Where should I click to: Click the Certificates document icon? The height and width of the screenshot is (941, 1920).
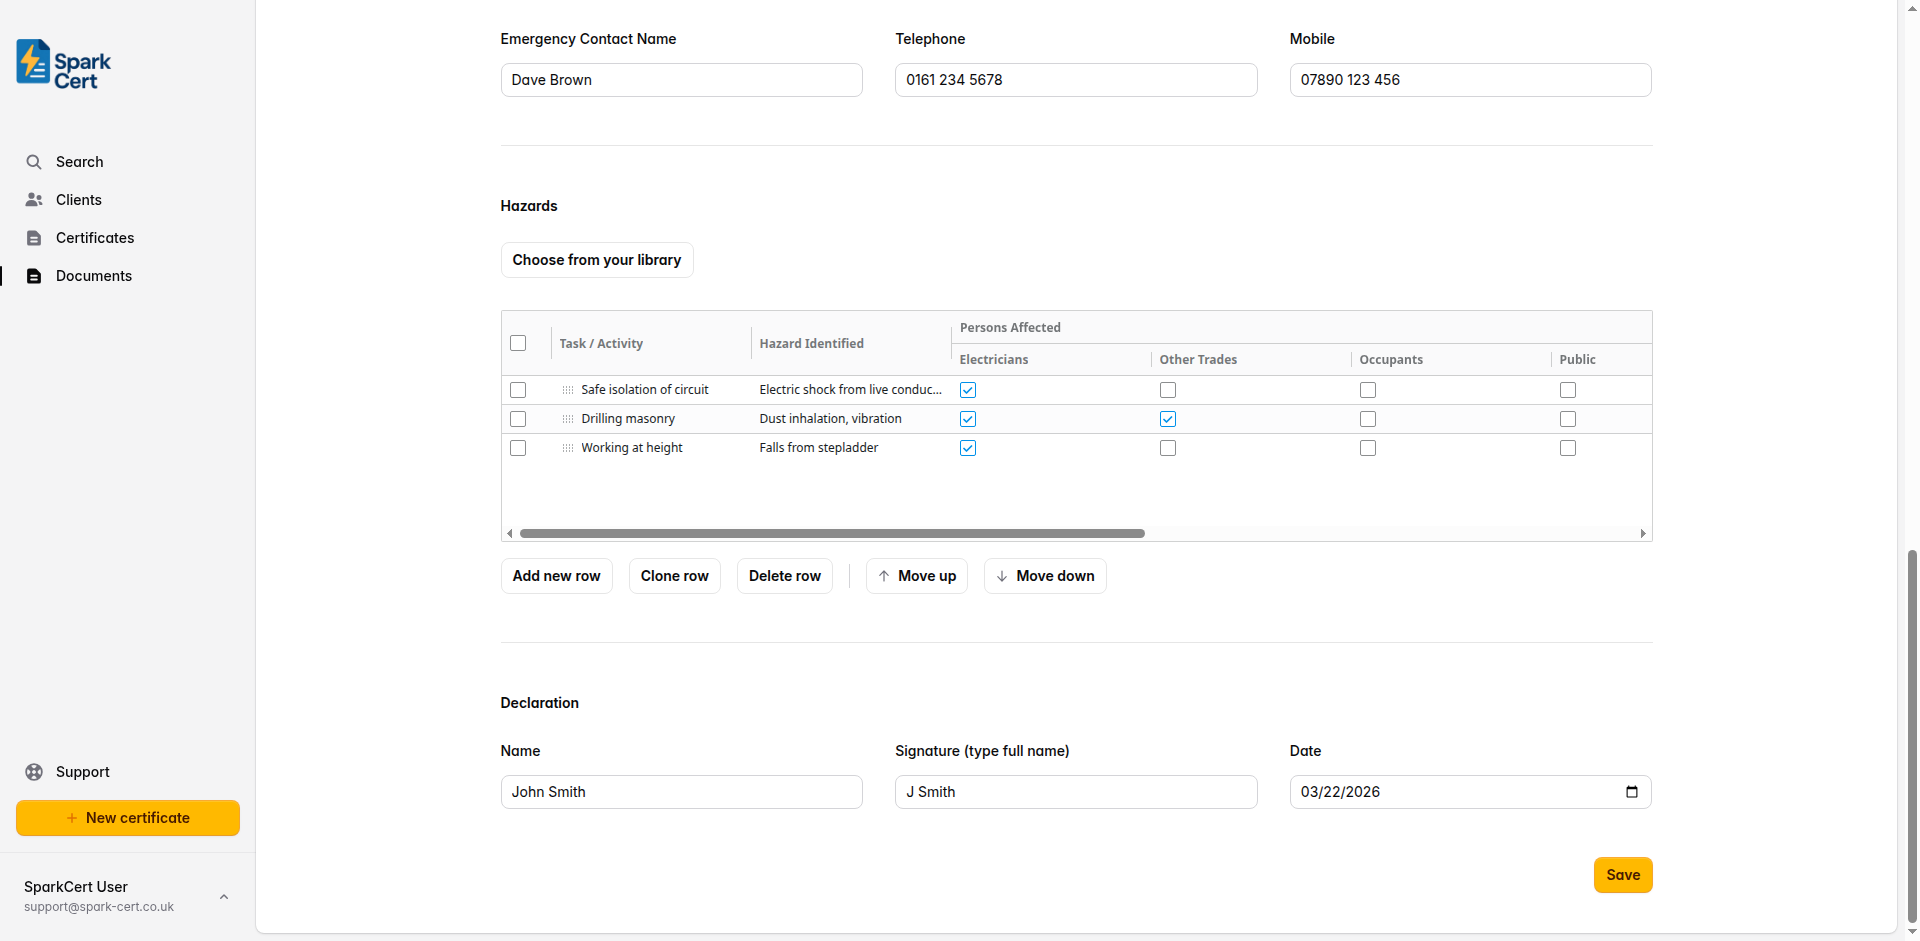pos(34,237)
